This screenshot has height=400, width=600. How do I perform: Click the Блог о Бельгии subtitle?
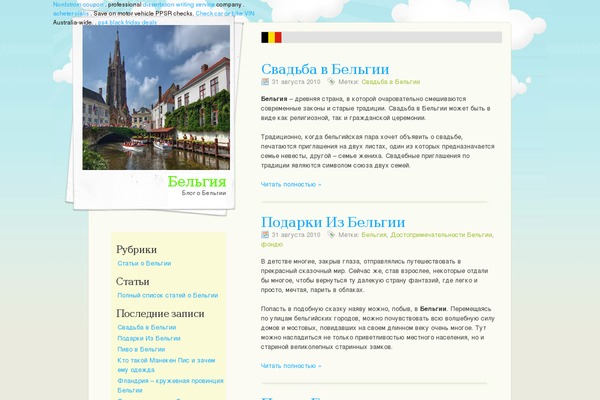pos(204,193)
